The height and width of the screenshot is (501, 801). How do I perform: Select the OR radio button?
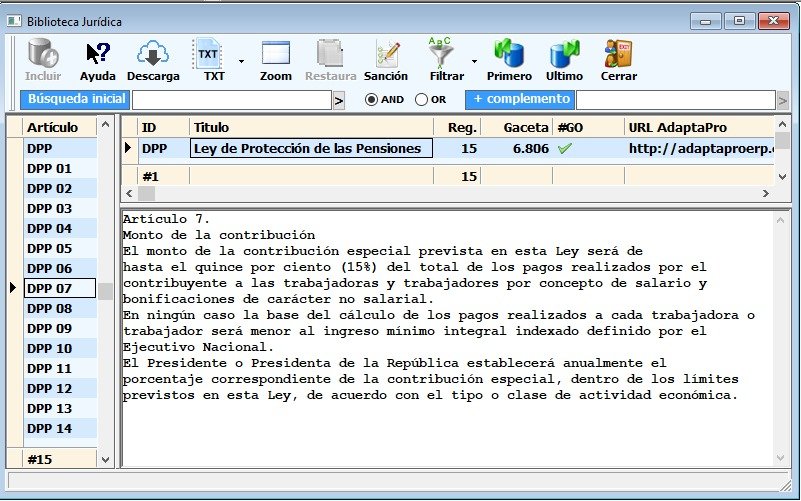421,100
